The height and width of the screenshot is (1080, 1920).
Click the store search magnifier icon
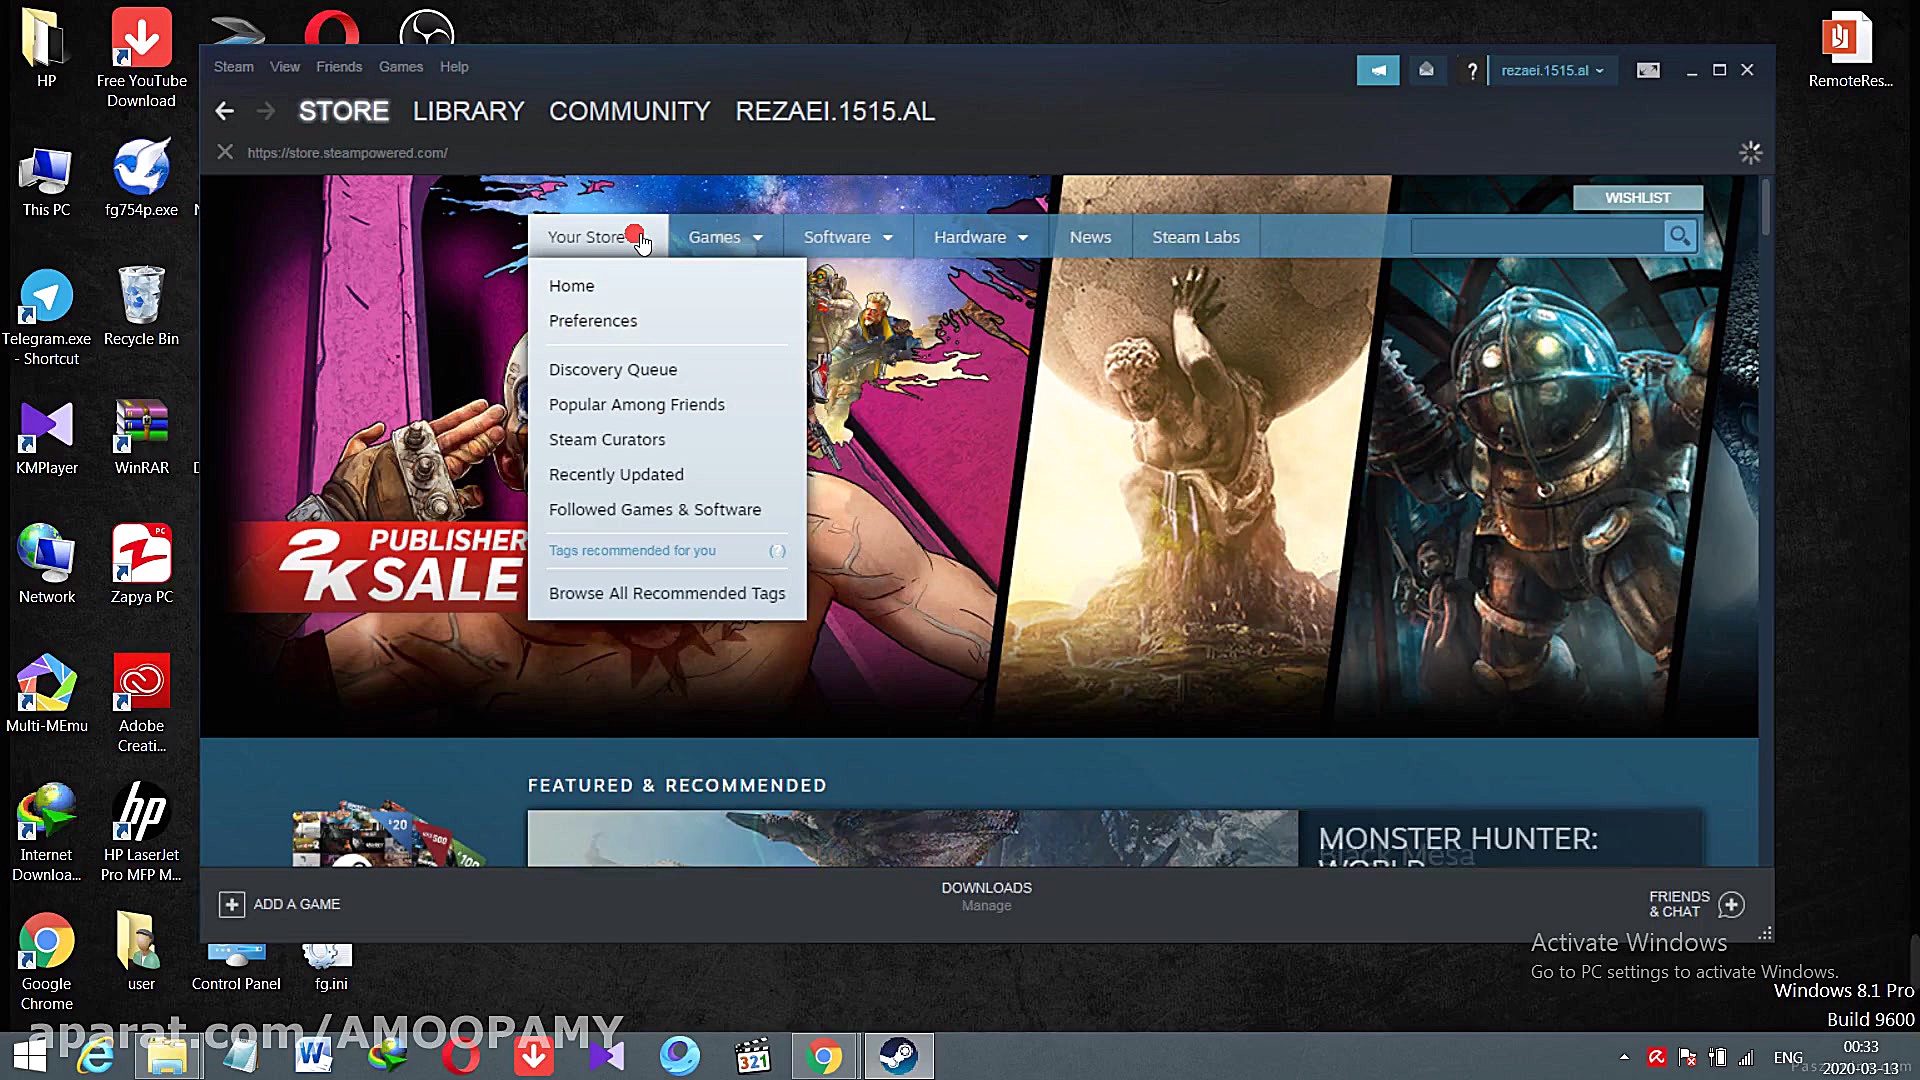click(x=1679, y=236)
